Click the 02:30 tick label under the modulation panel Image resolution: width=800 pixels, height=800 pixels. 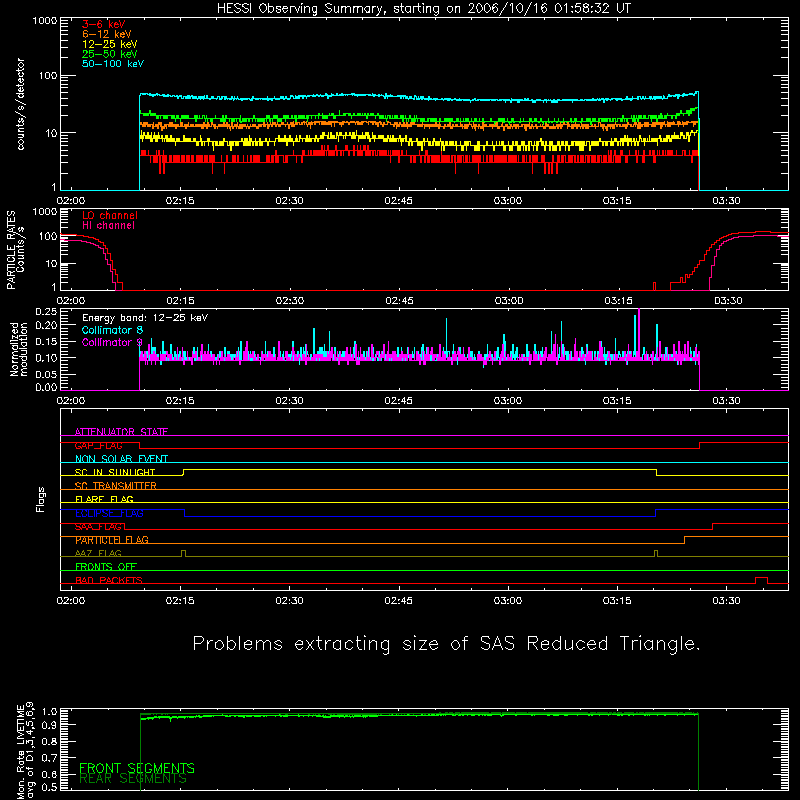pos(289,401)
